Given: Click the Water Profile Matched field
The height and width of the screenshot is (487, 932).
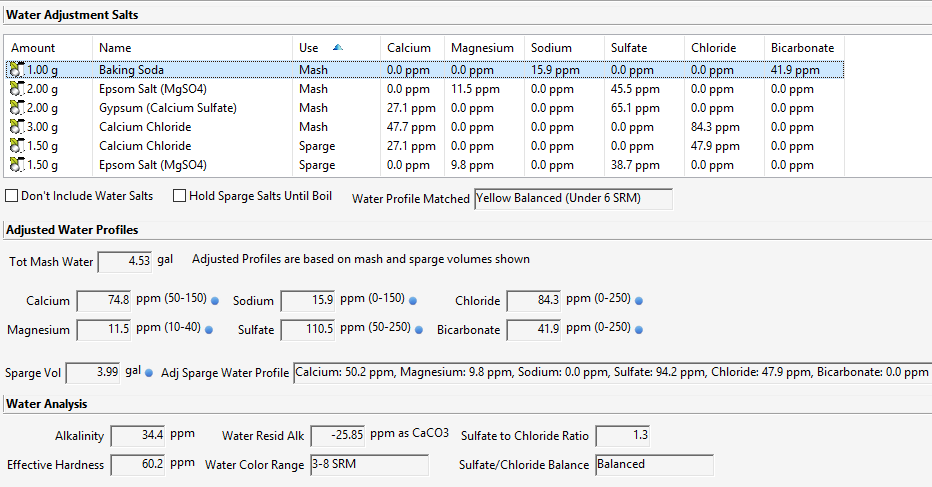Looking at the screenshot, I should pos(573,199).
